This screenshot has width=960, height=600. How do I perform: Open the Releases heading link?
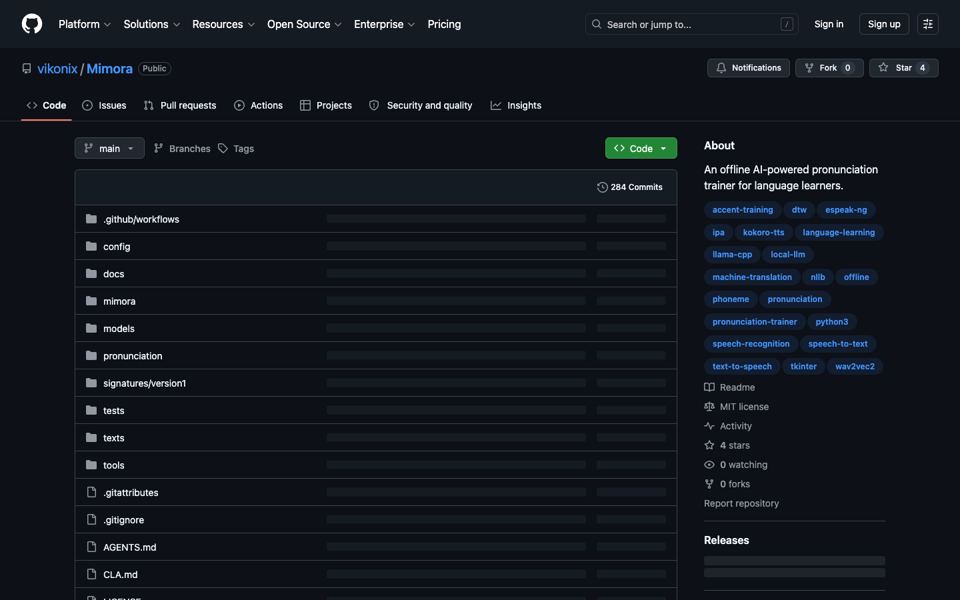coord(726,540)
